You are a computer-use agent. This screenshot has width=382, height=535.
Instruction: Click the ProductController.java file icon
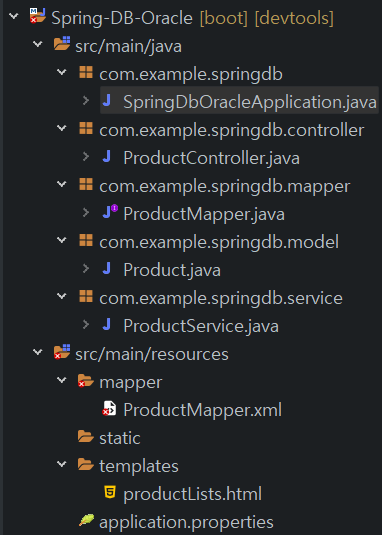click(107, 156)
